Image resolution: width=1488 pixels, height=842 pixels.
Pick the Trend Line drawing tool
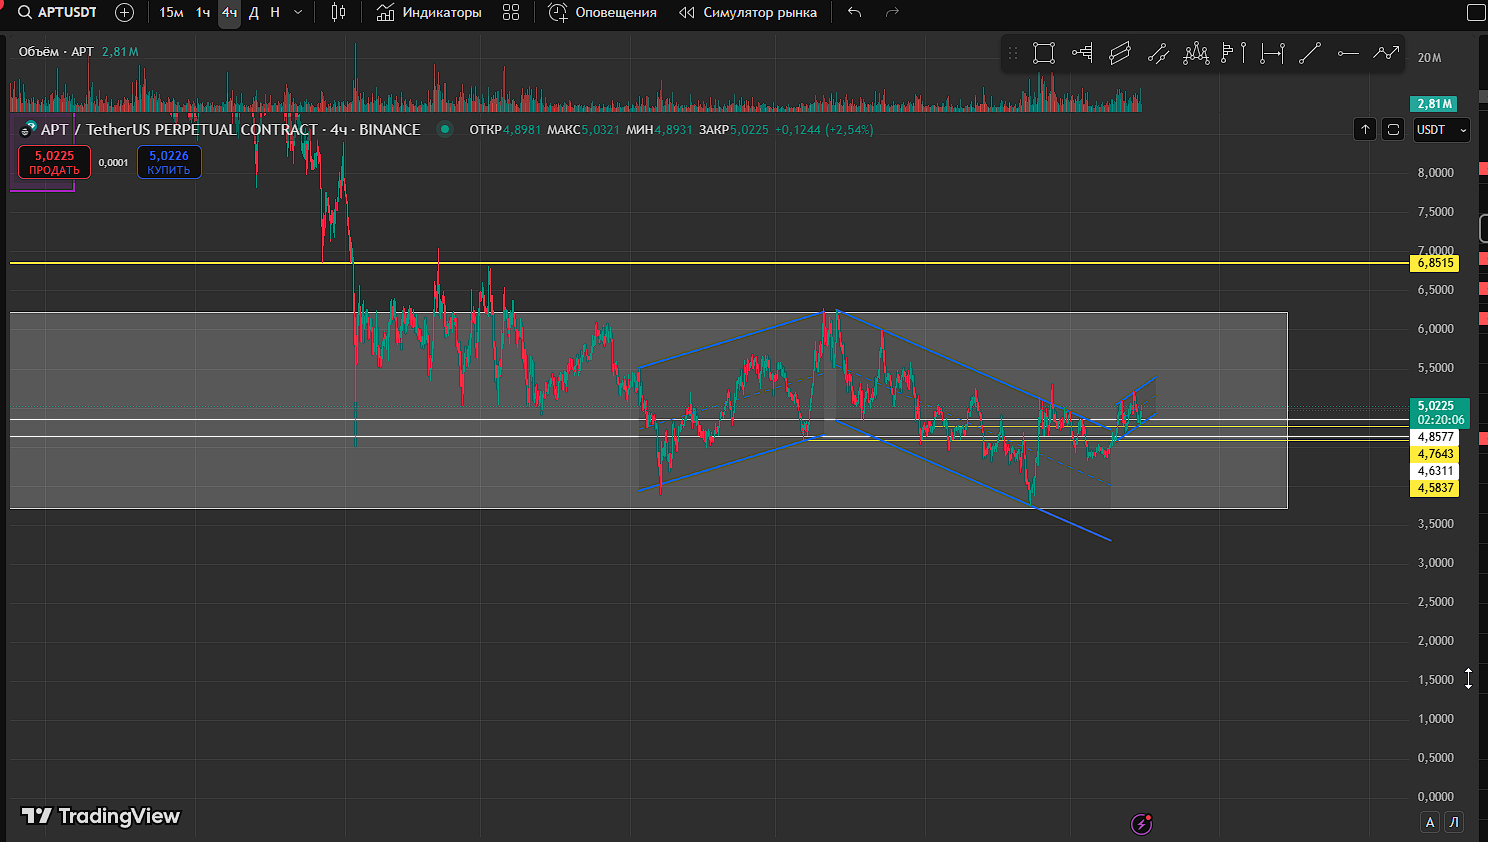pos(1310,53)
